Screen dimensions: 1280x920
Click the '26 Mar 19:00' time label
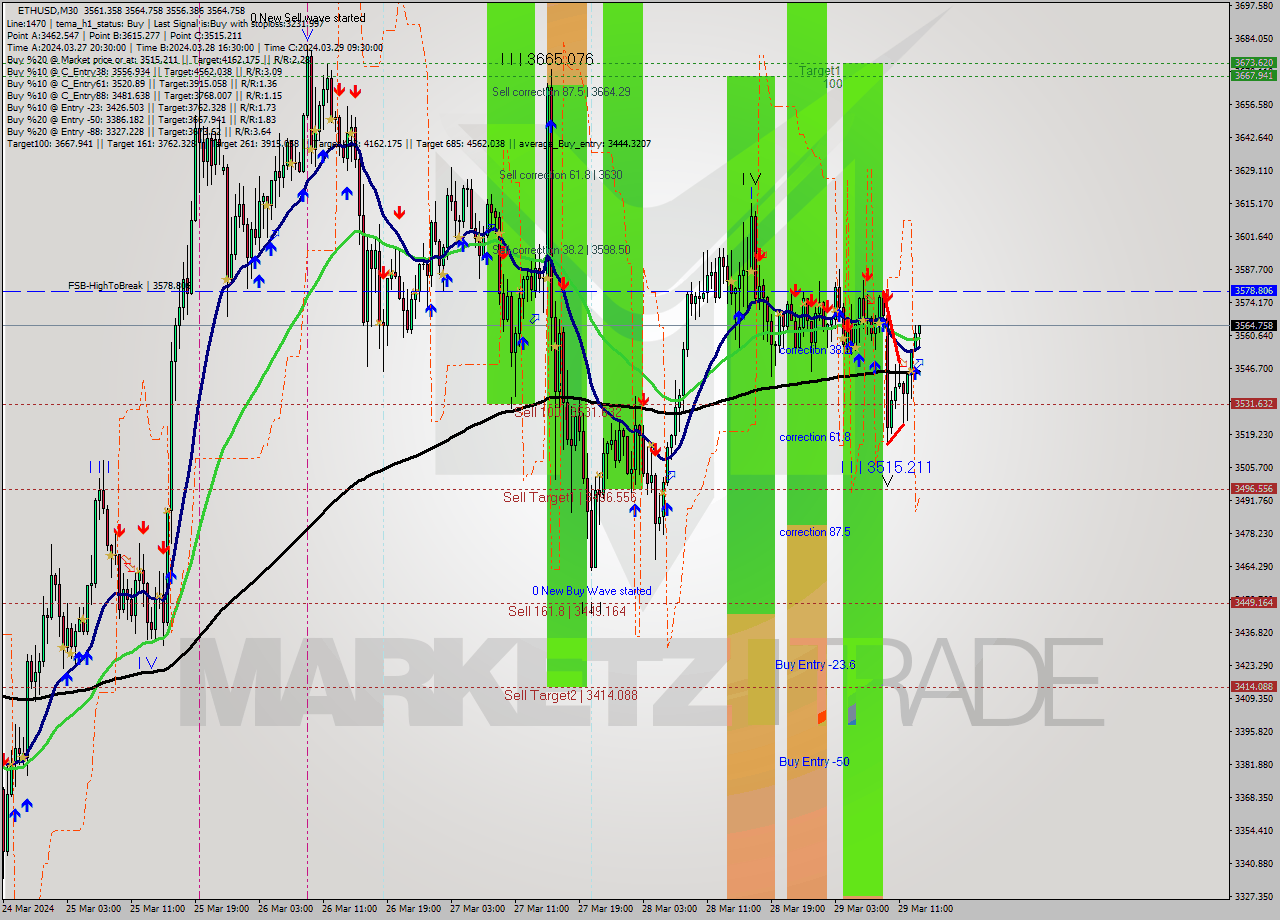pyautogui.click(x=413, y=909)
